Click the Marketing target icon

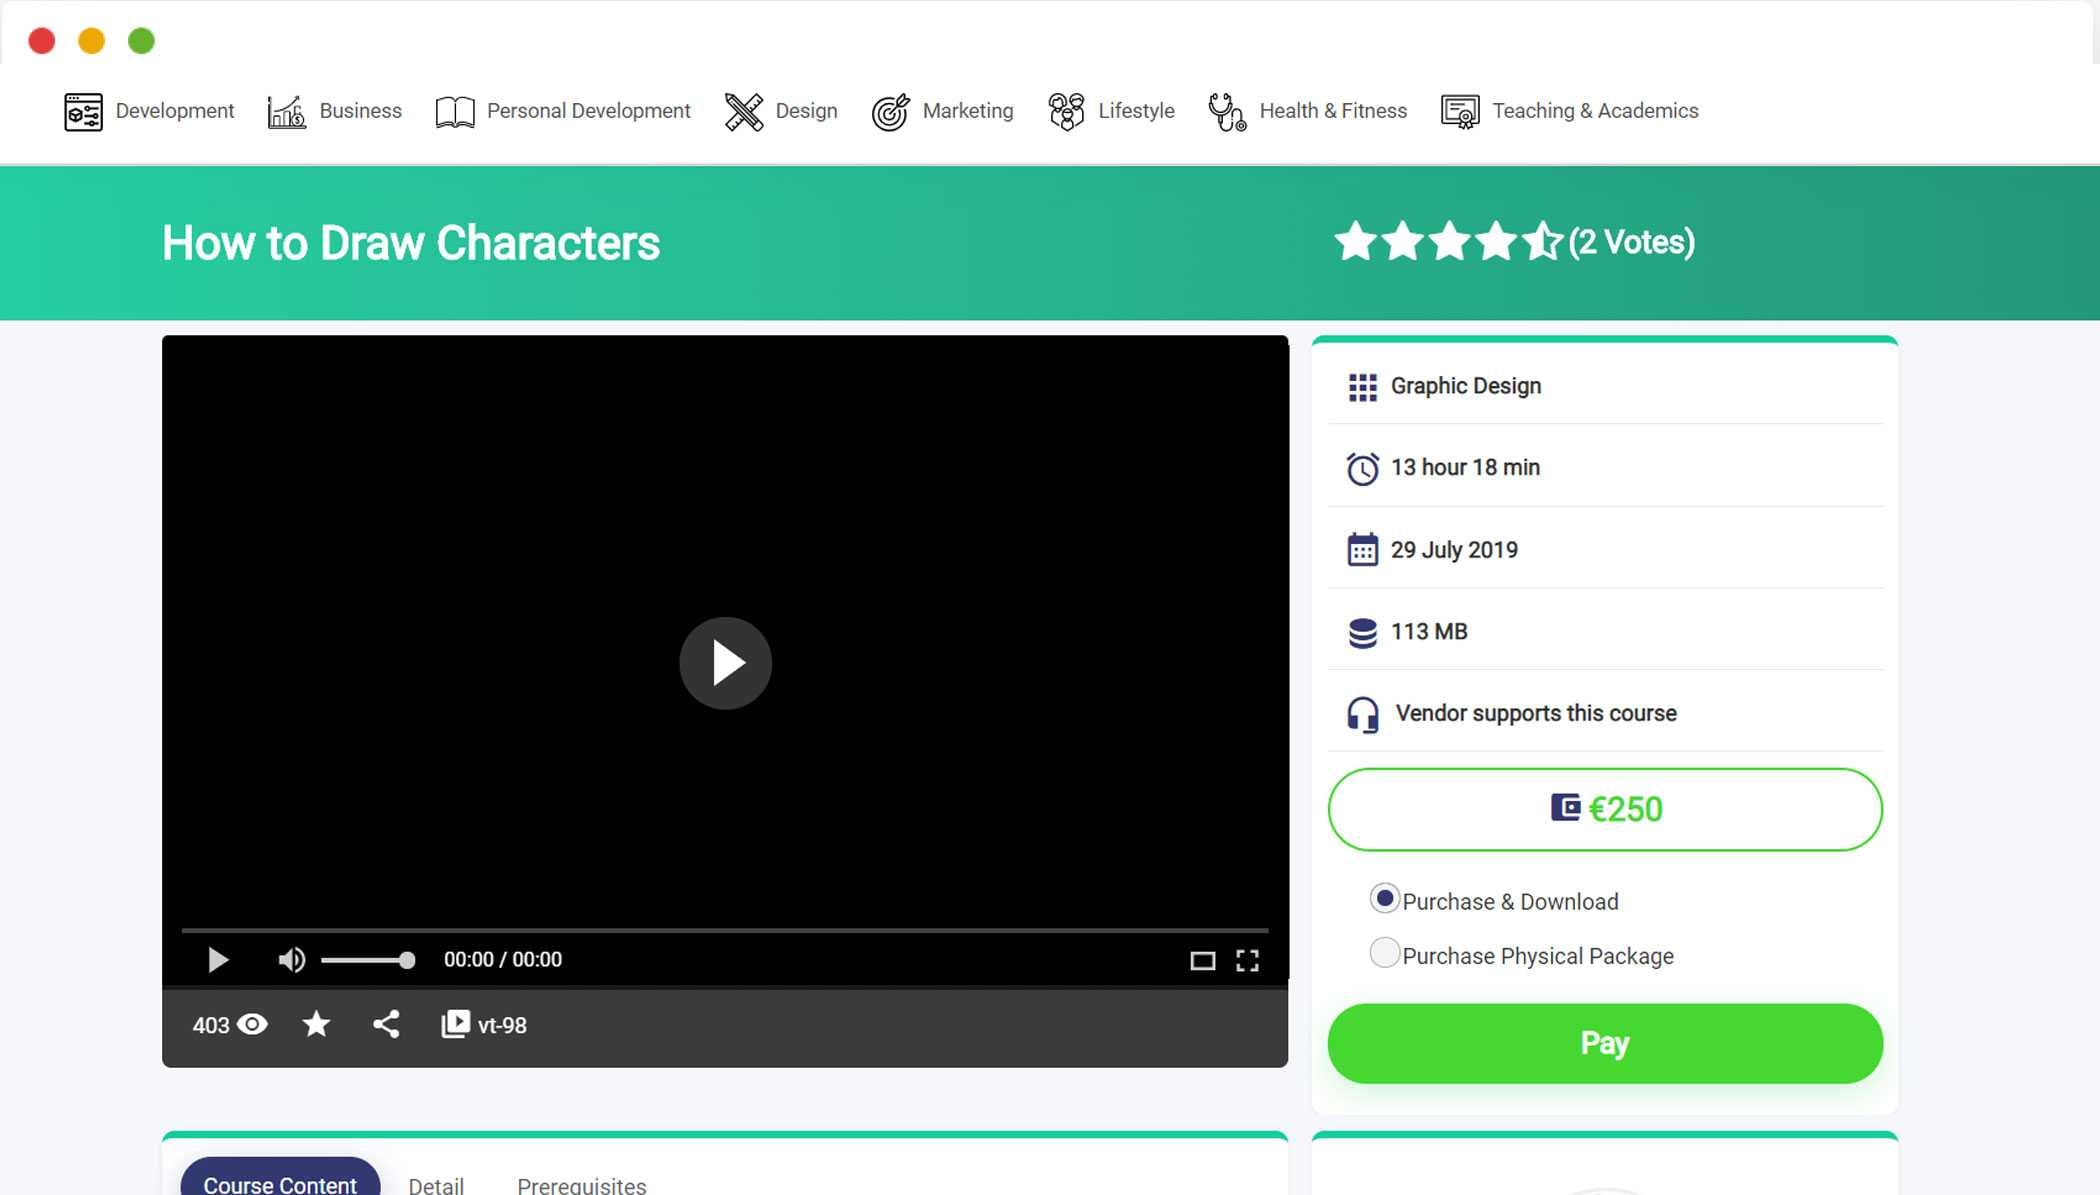pos(890,111)
